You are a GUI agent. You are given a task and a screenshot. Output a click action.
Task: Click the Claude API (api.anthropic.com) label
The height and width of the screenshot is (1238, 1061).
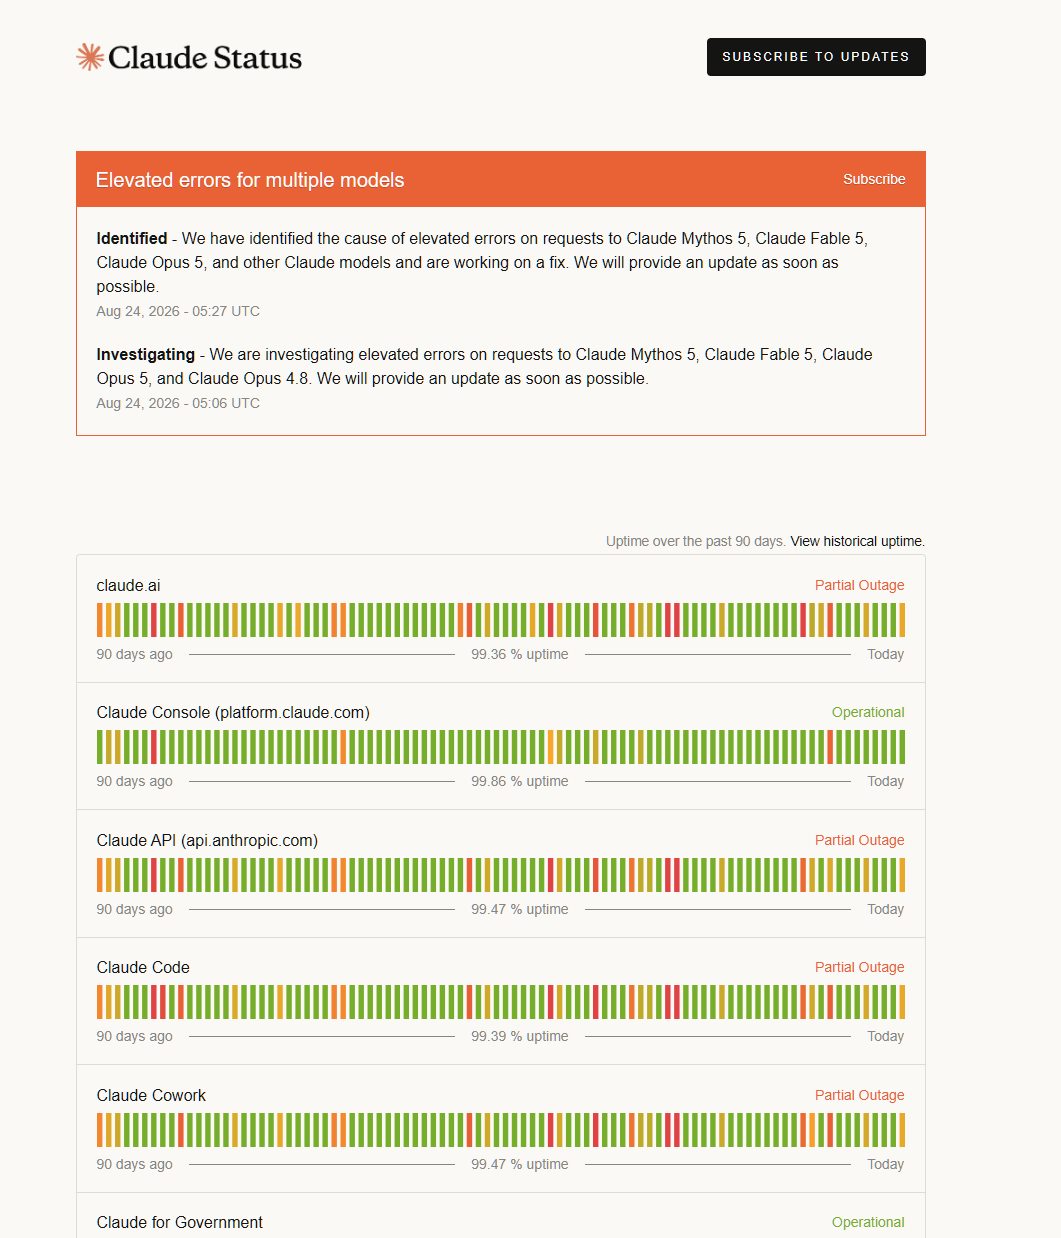click(207, 840)
